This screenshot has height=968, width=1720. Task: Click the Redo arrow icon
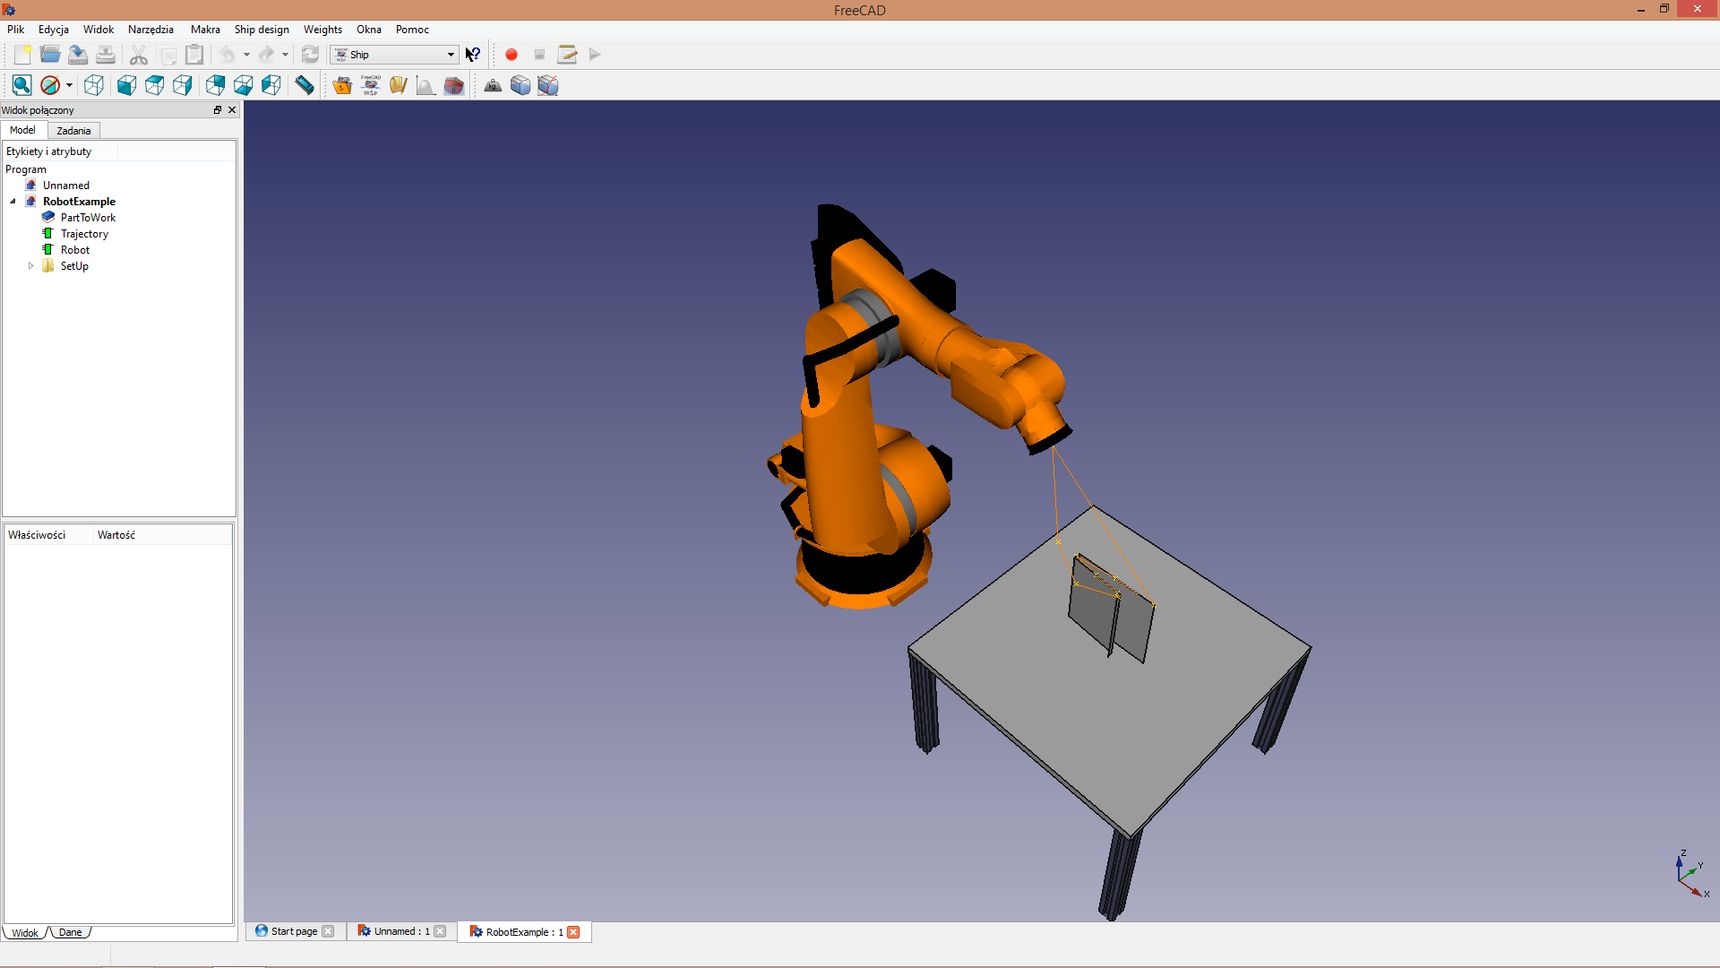(x=266, y=55)
